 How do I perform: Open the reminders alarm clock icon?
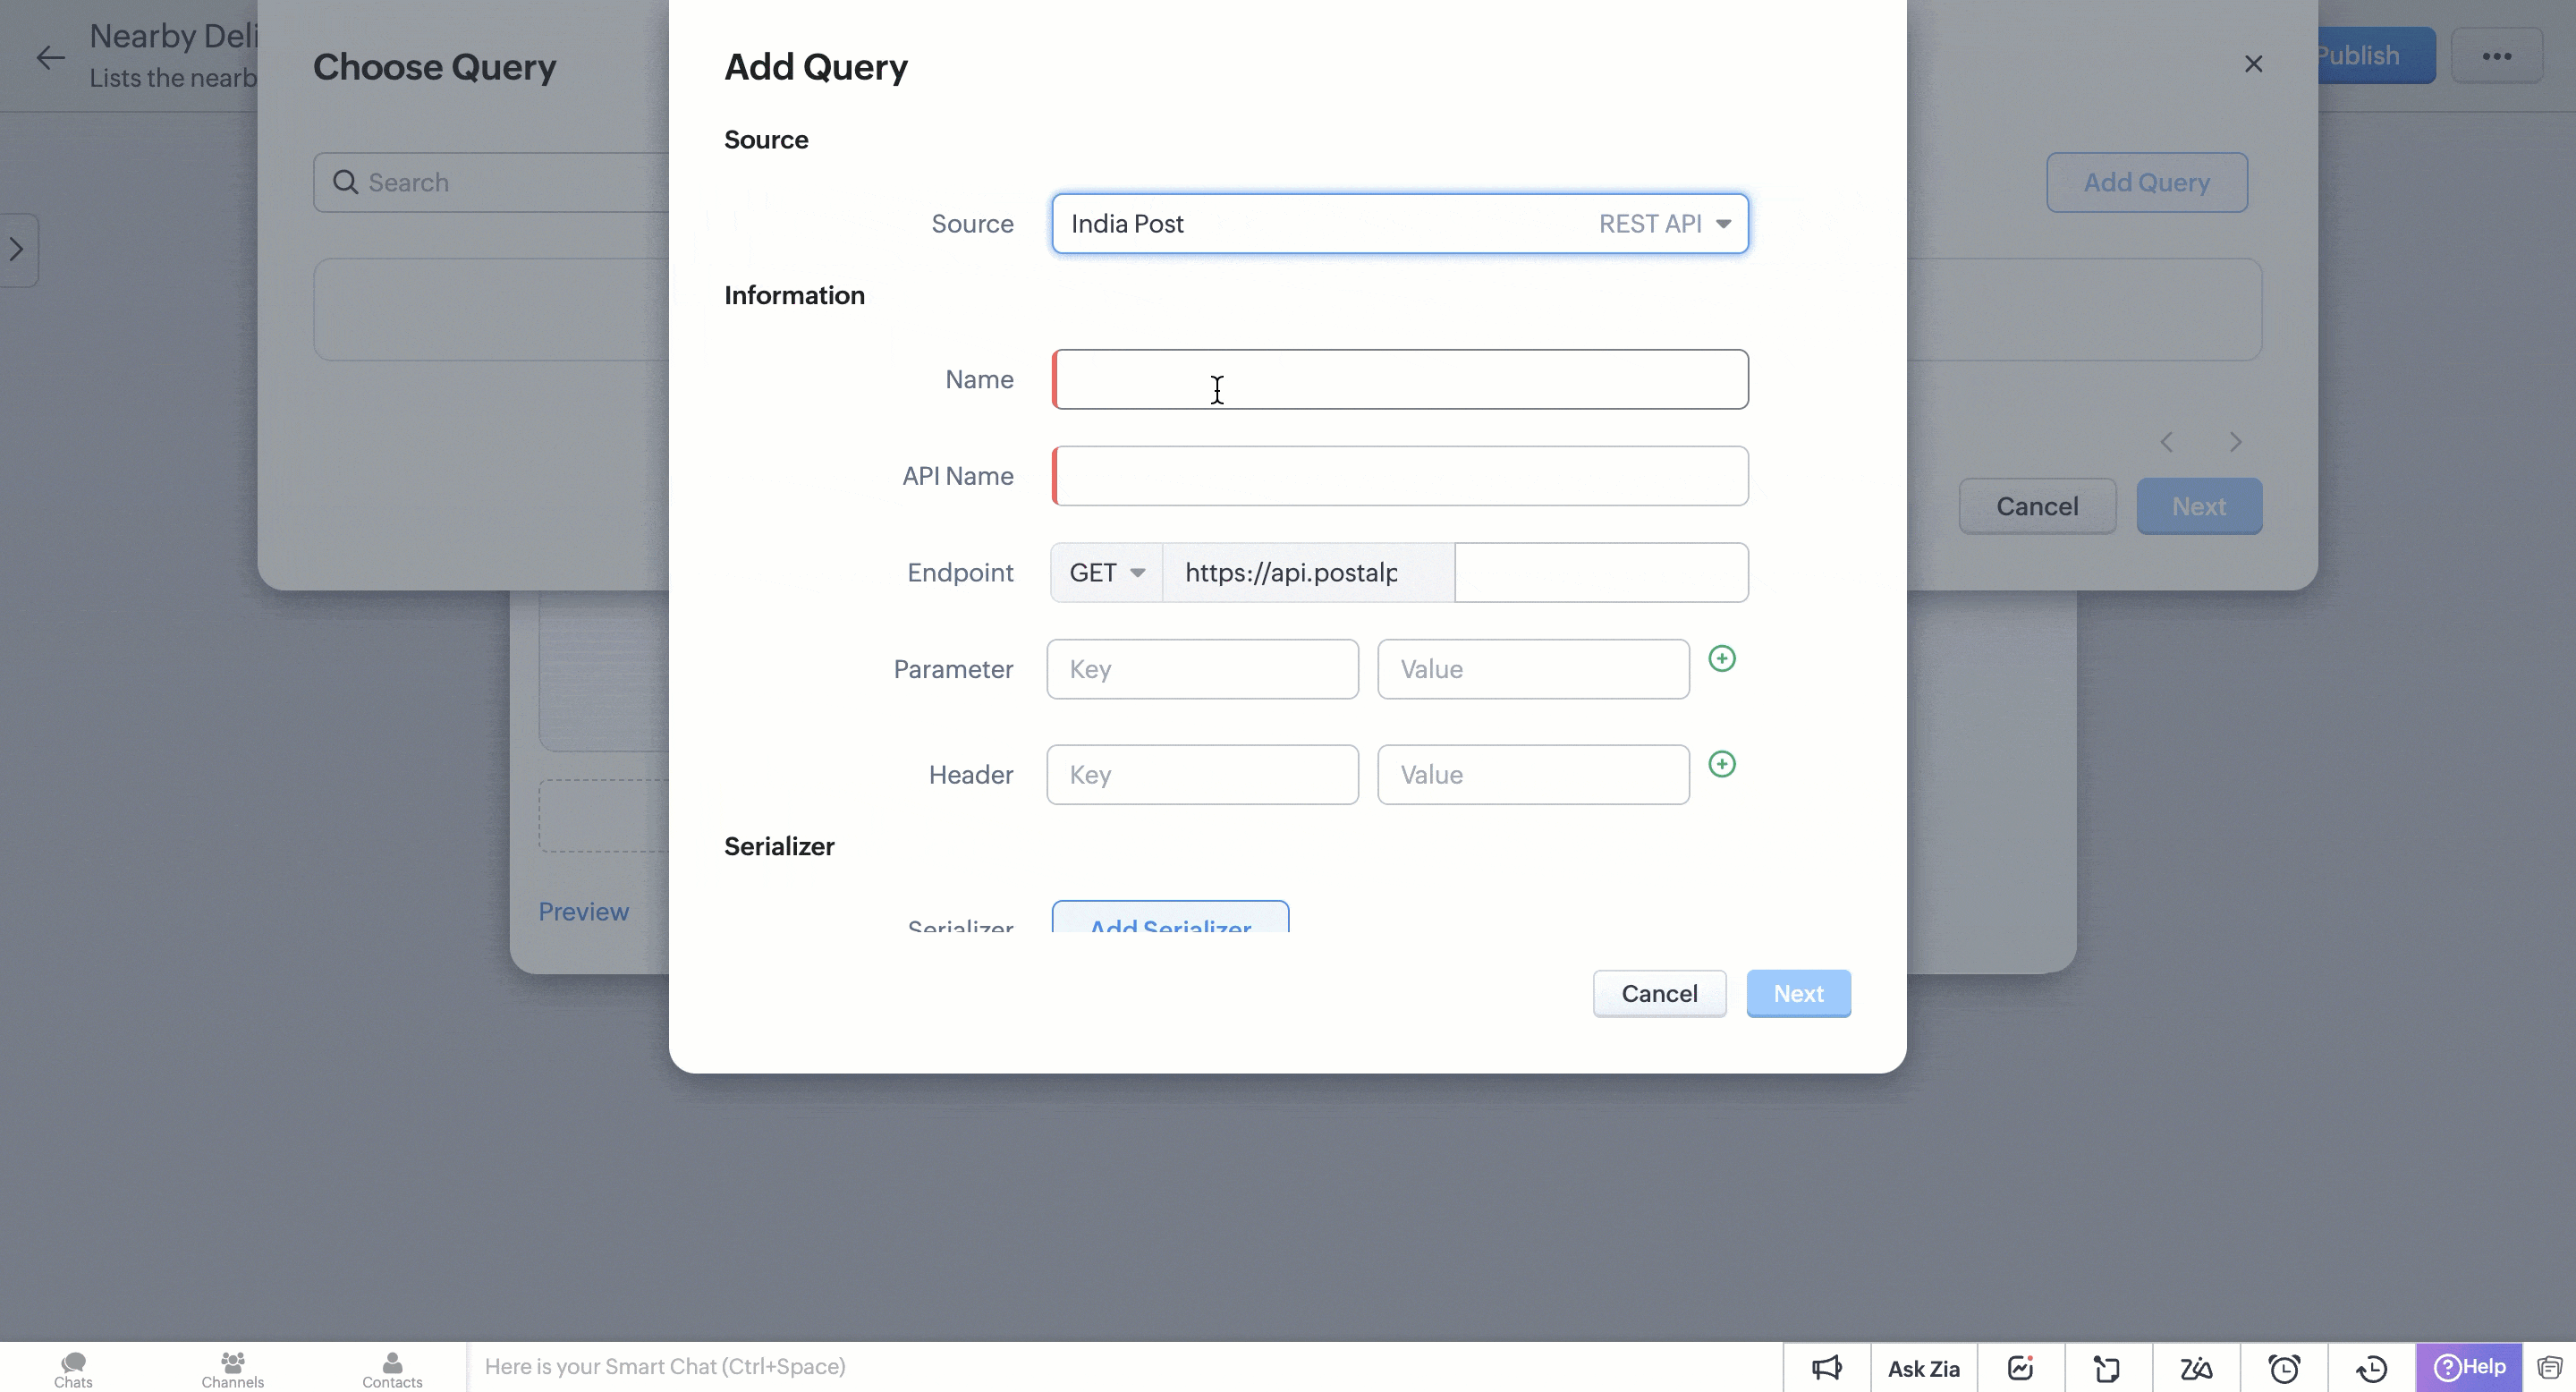[2284, 1368]
